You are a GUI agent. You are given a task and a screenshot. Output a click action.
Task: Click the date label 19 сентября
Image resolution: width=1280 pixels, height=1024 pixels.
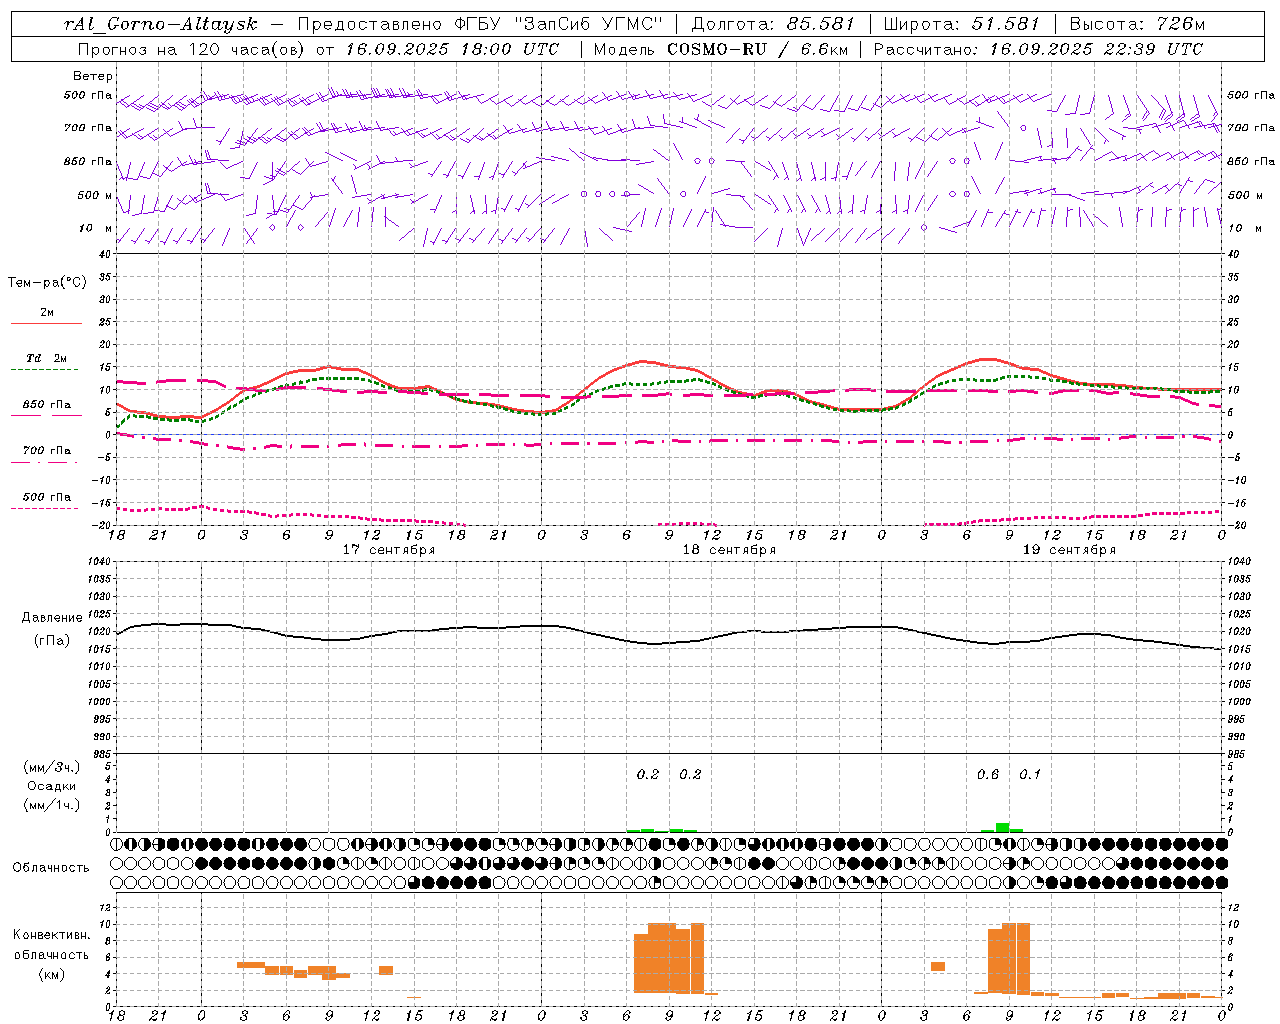(x=1069, y=550)
